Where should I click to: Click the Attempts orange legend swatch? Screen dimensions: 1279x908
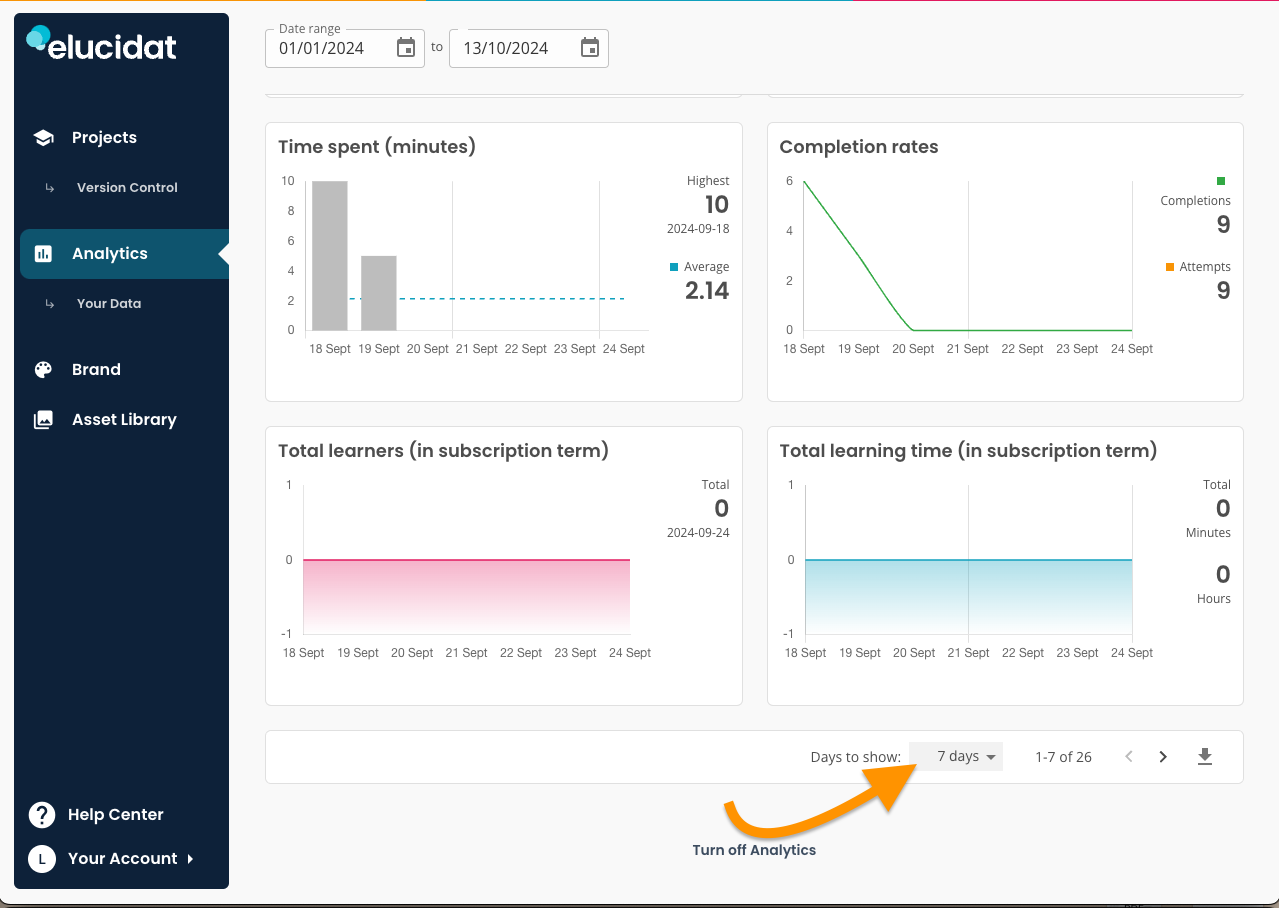pyautogui.click(x=1170, y=267)
